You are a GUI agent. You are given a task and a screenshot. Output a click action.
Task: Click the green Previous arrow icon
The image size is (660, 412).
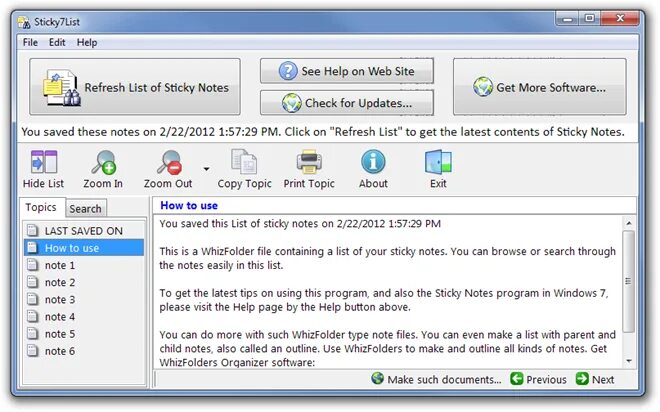click(x=516, y=379)
